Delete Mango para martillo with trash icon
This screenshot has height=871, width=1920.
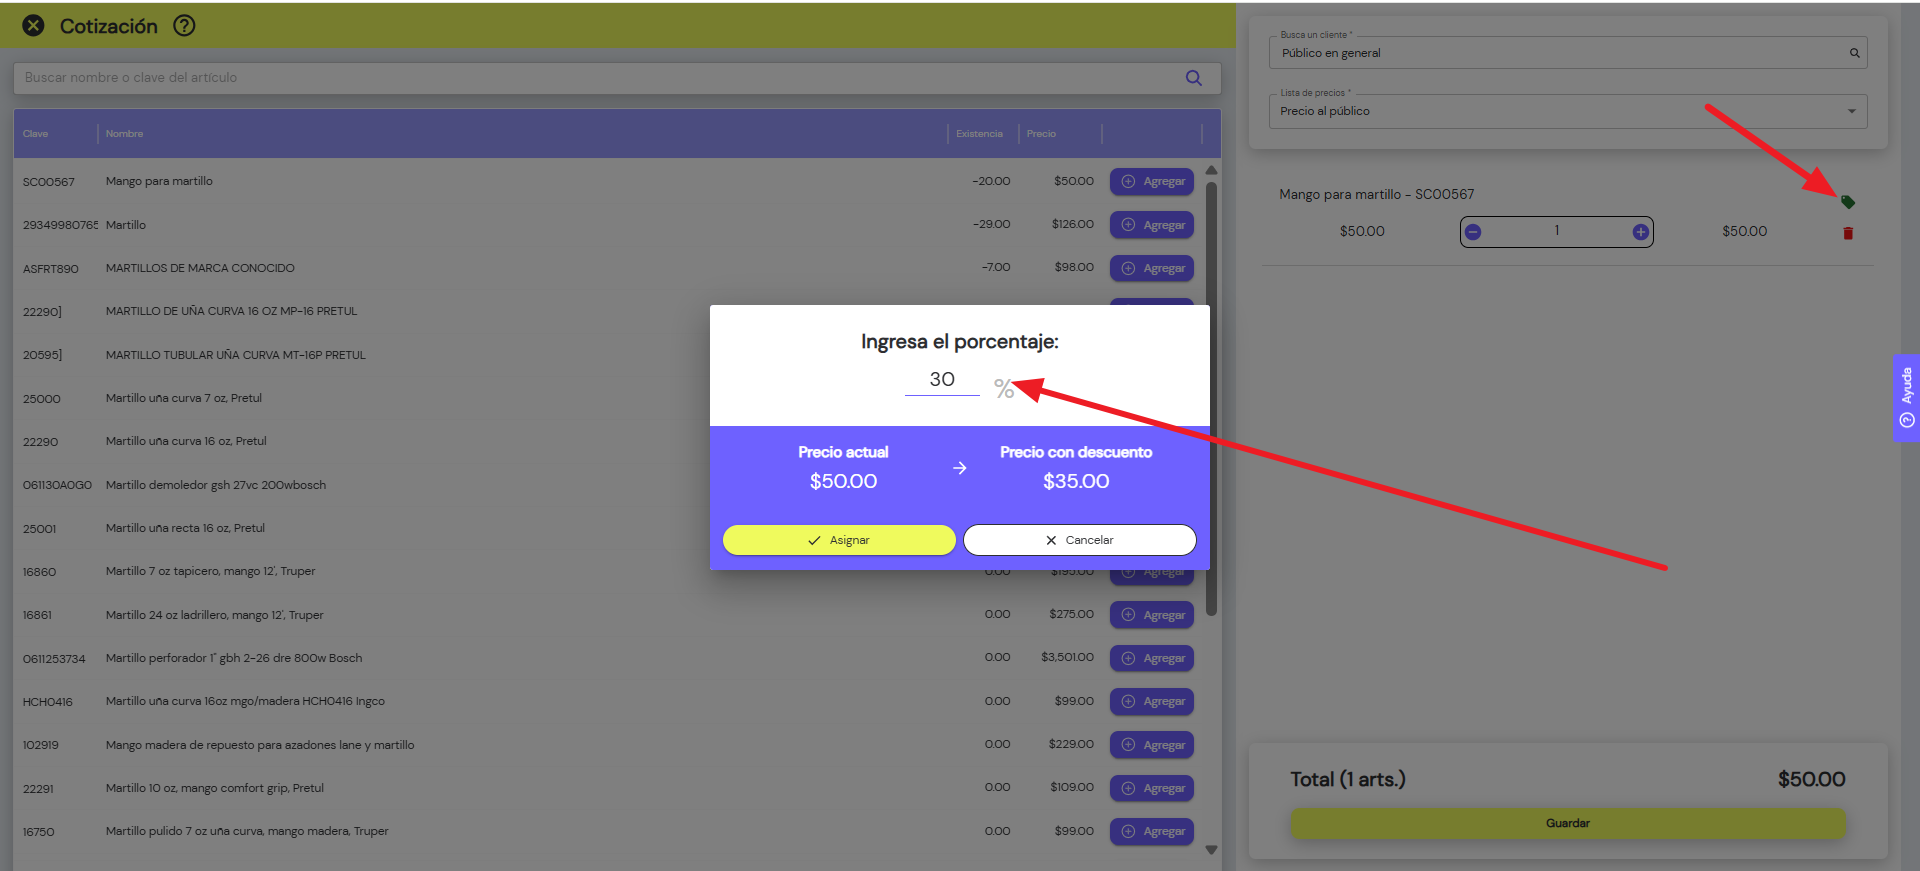(1848, 233)
